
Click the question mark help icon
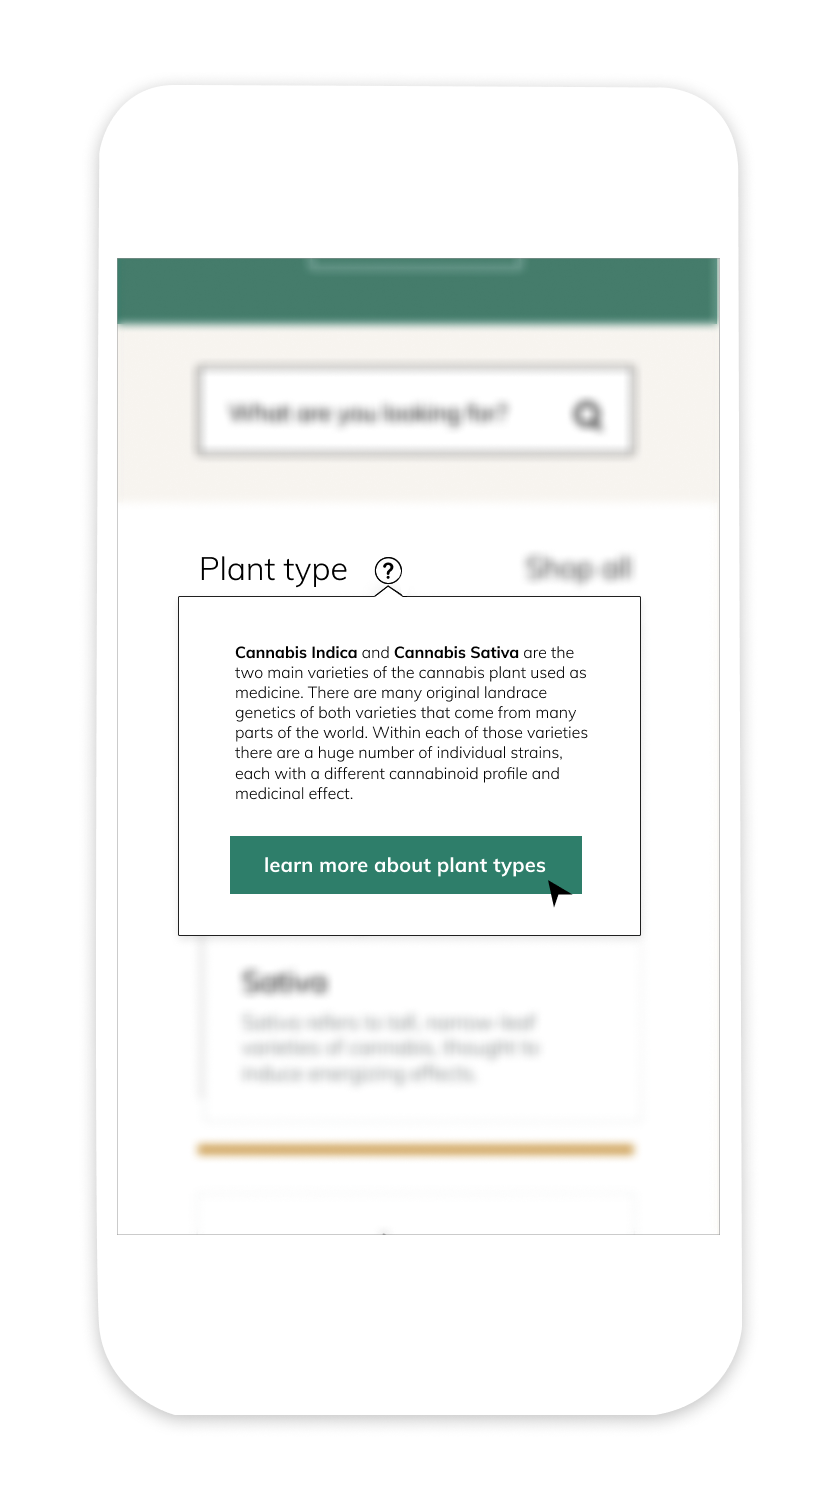click(388, 570)
